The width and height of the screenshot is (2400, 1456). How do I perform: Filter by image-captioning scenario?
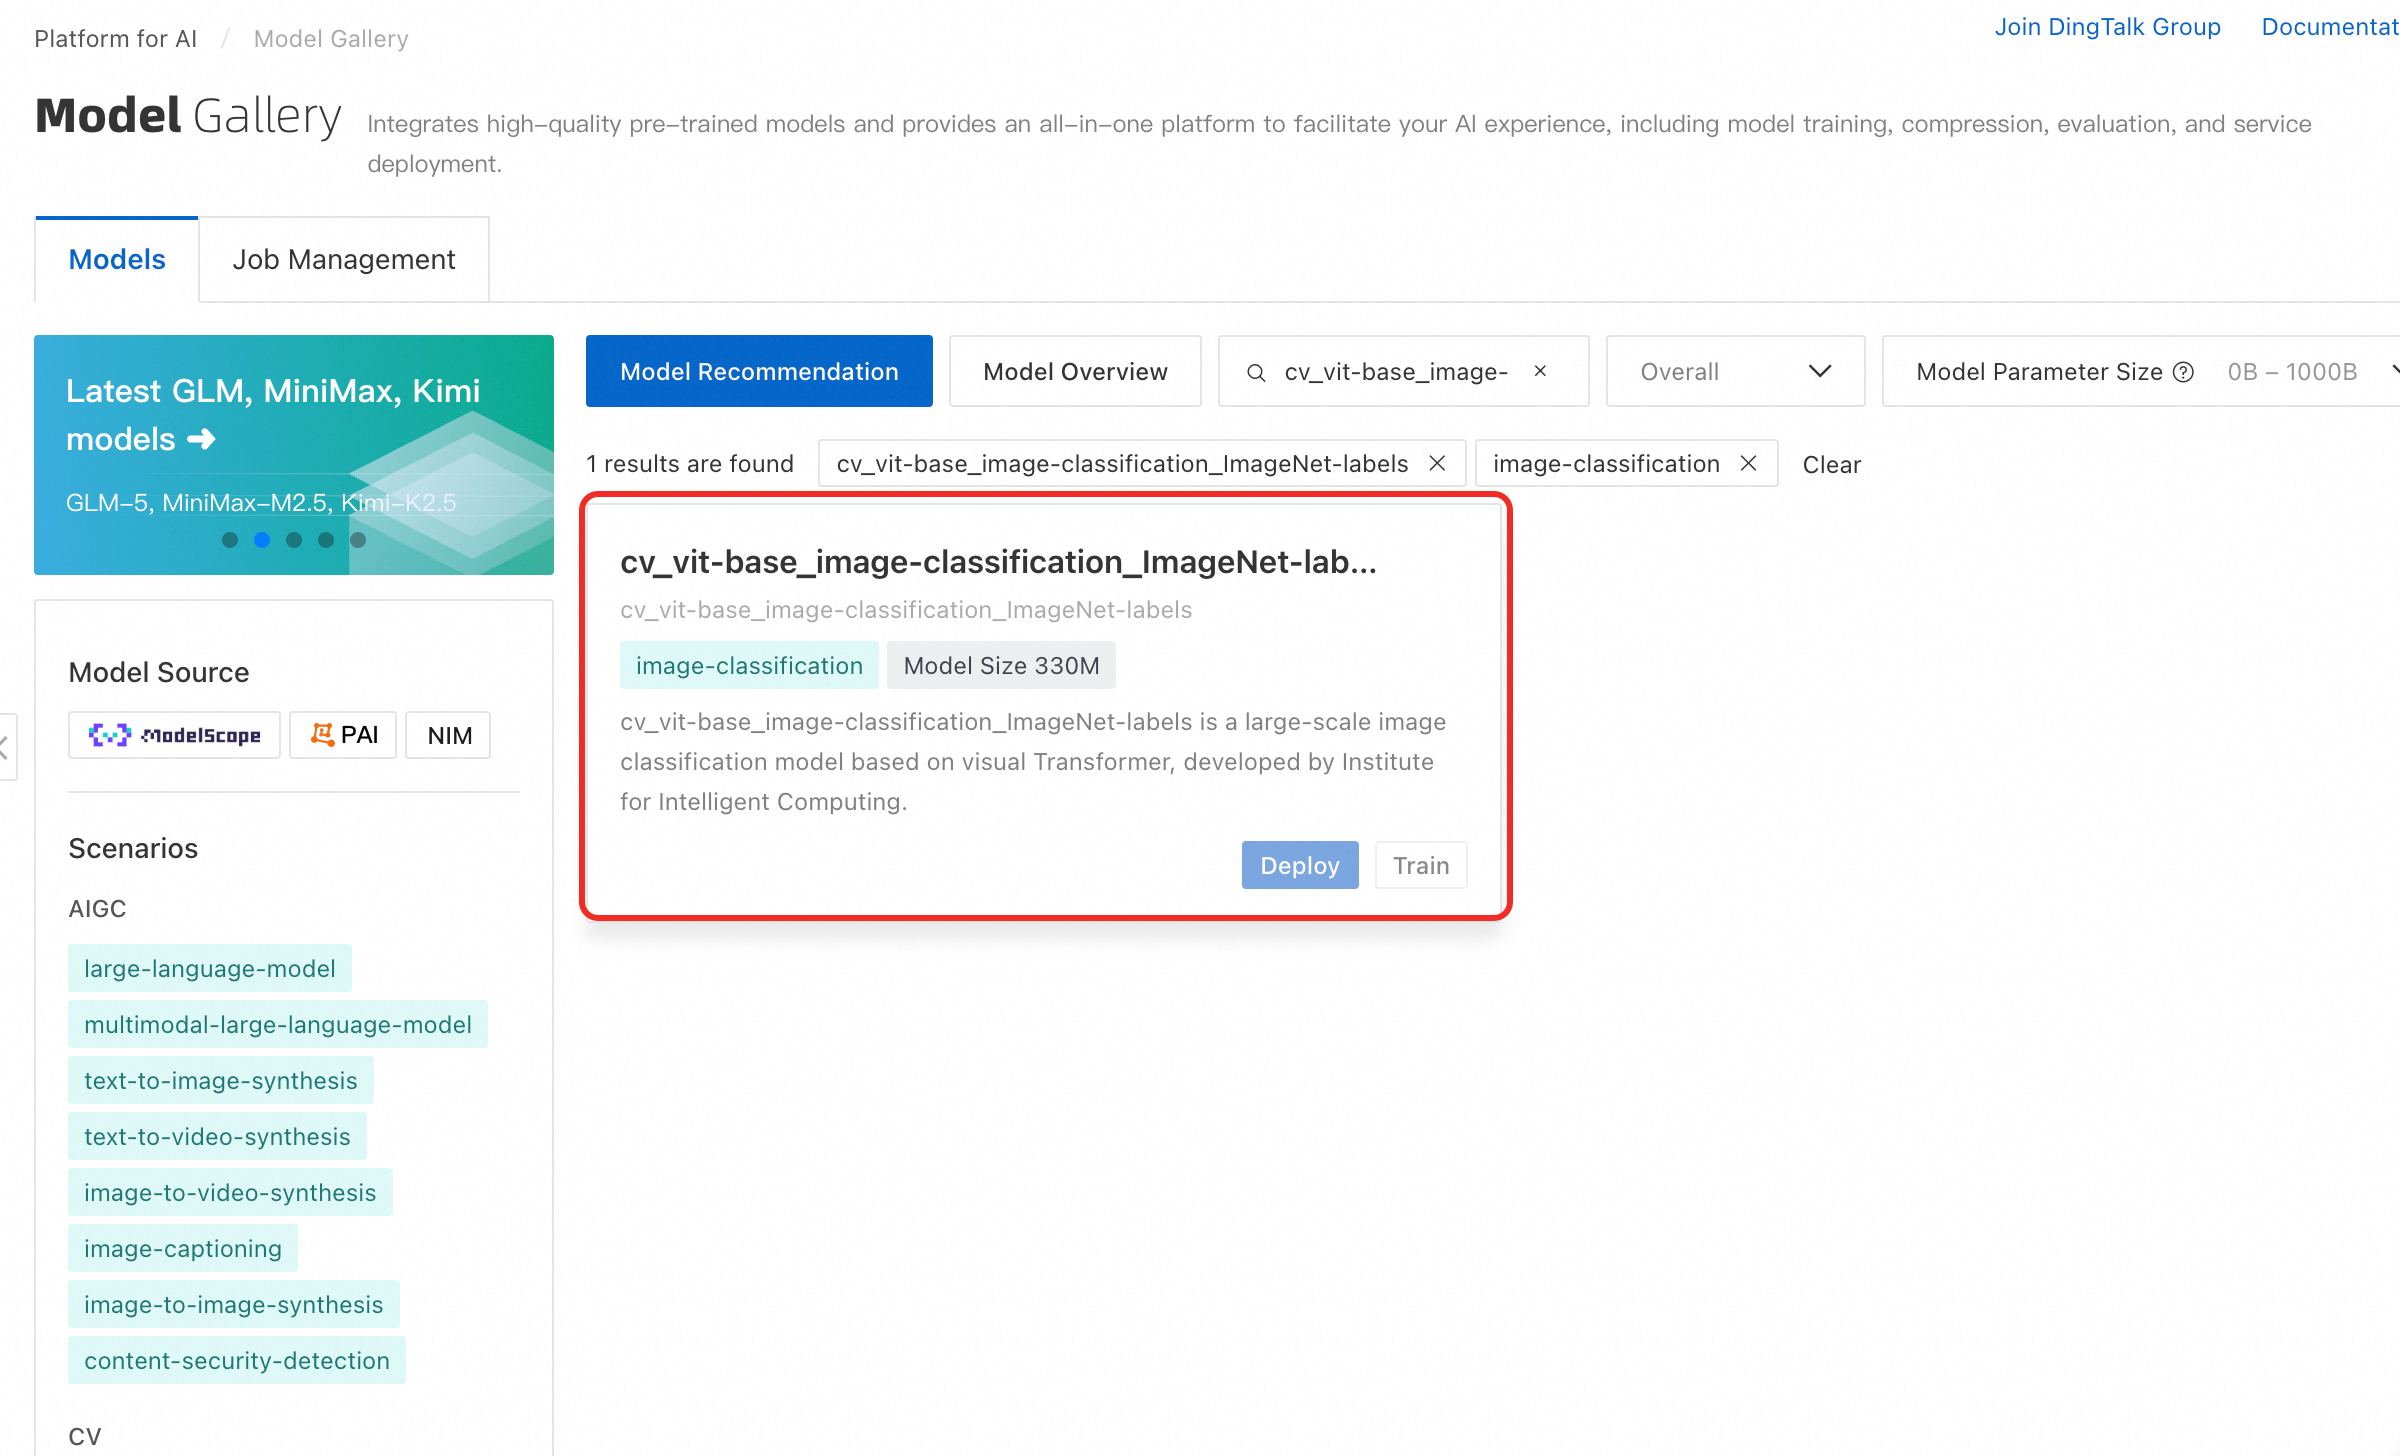tap(183, 1248)
